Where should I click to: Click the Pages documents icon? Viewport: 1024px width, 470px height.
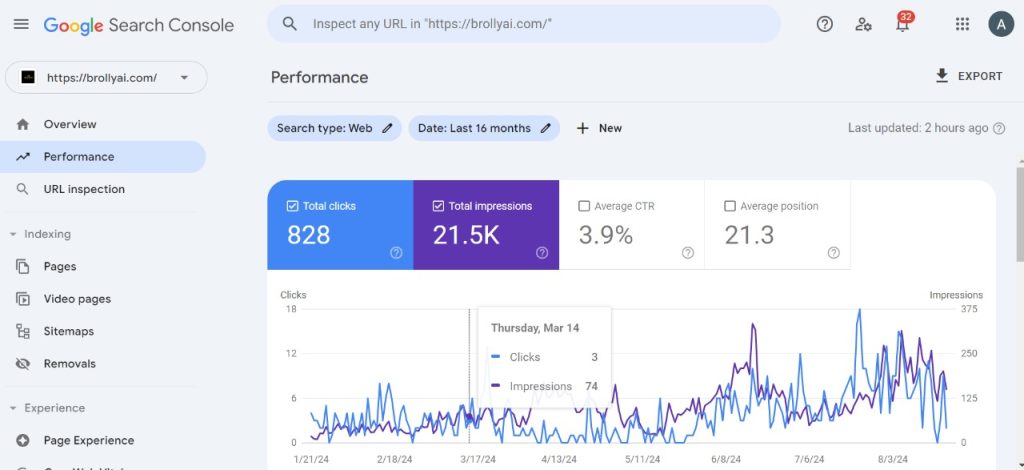tap(23, 266)
